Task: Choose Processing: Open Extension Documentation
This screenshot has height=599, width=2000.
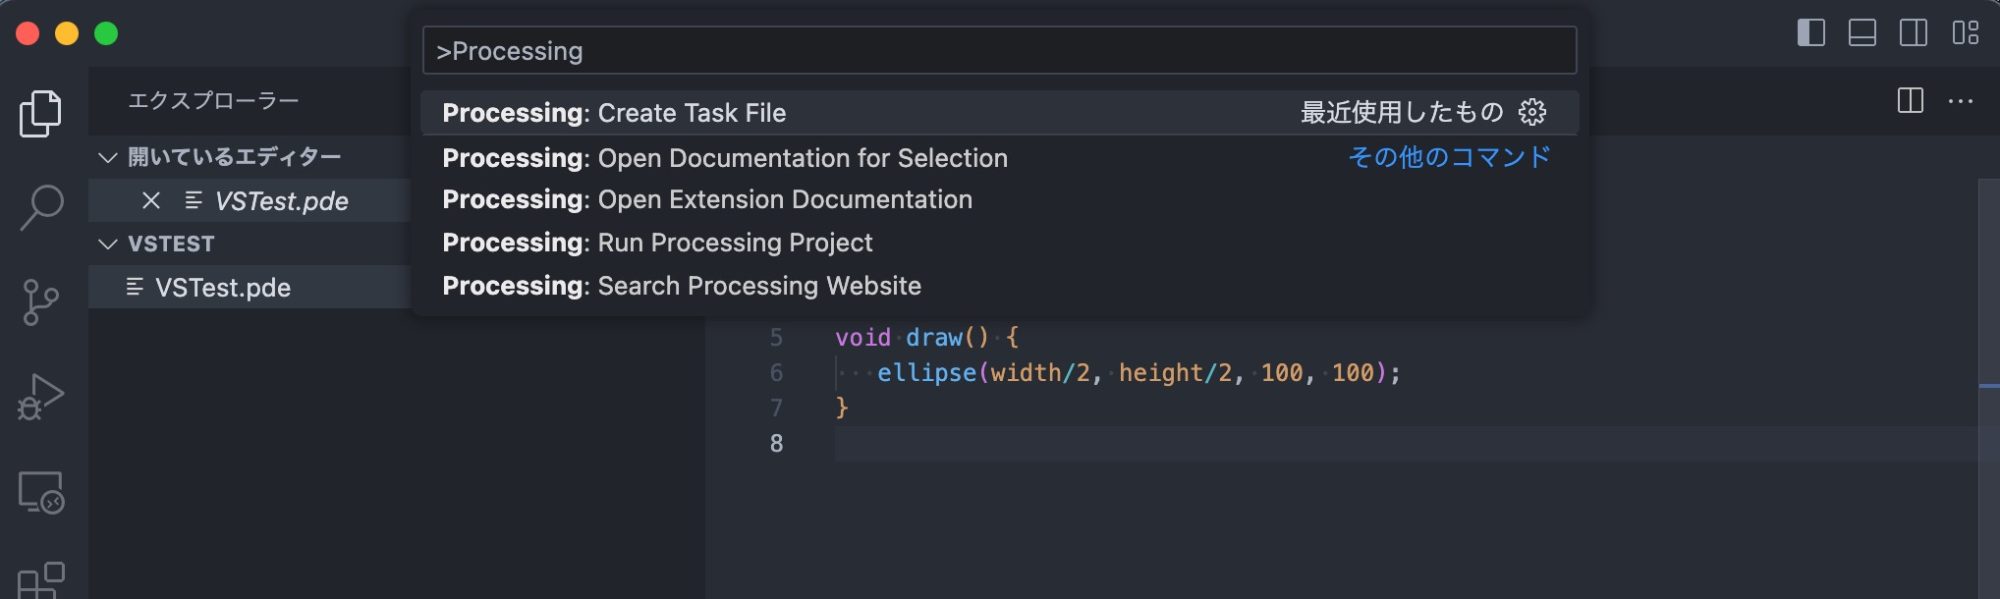Action: click(706, 200)
